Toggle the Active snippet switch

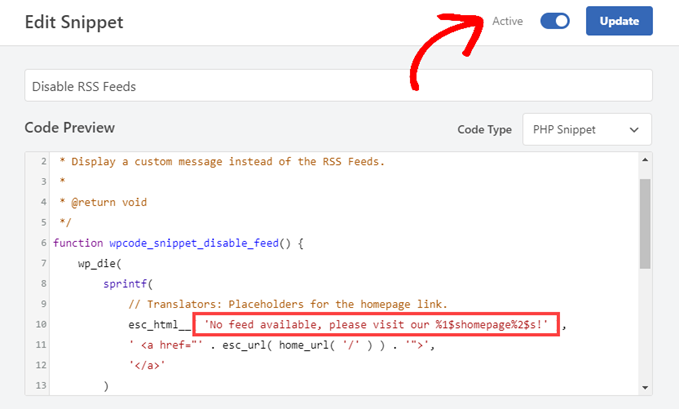pyautogui.click(x=554, y=21)
